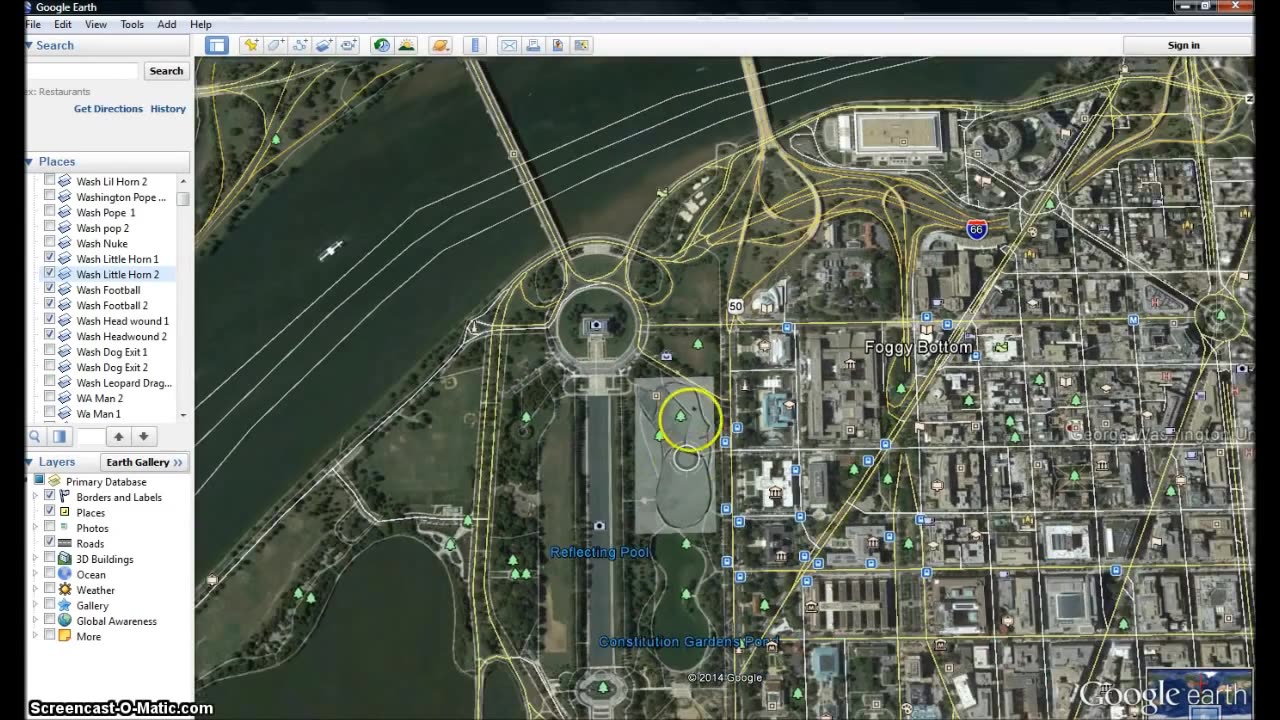The width and height of the screenshot is (1280, 720).
Task: Click the magnifier search icon under Places
Action: pos(35,436)
